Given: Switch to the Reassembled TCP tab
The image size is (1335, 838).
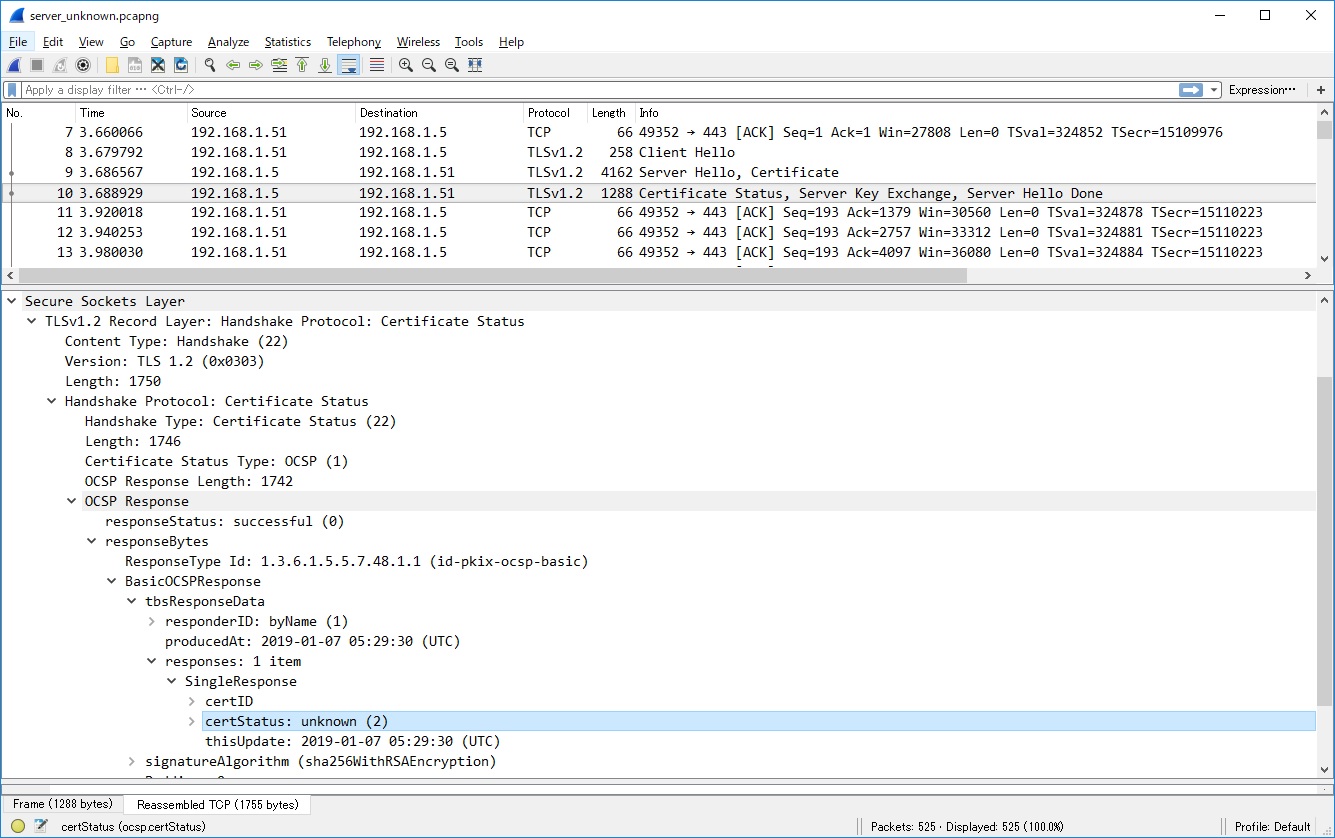Looking at the screenshot, I should (x=216, y=804).
